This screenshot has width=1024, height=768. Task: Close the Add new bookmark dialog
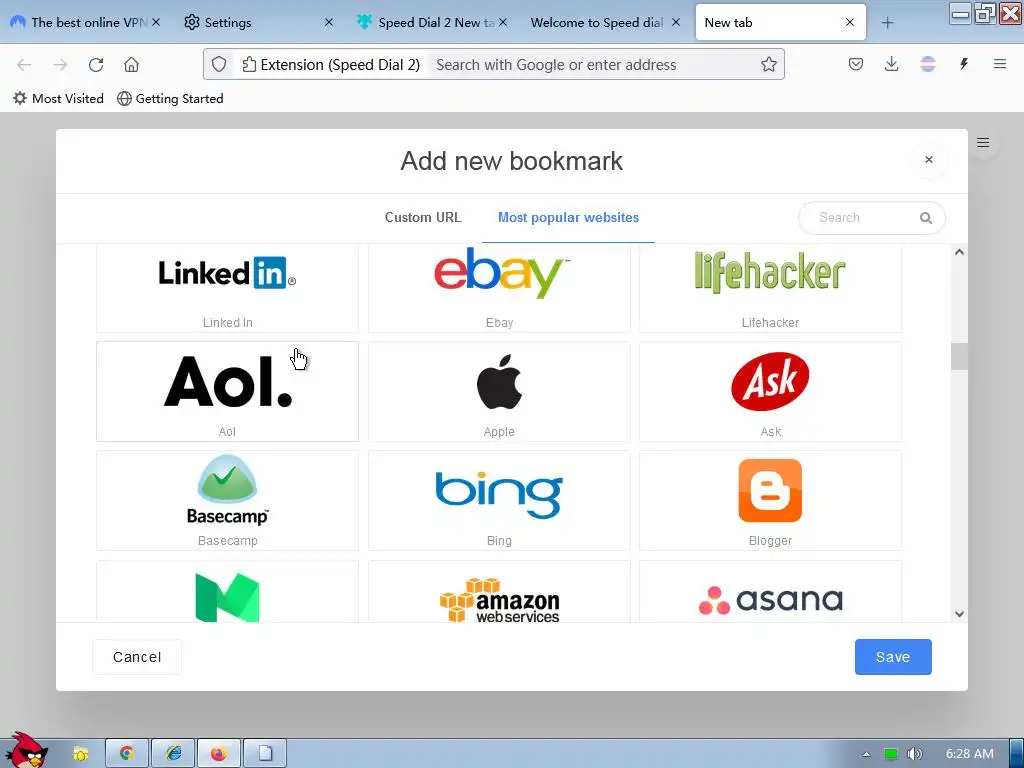[929, 159]
